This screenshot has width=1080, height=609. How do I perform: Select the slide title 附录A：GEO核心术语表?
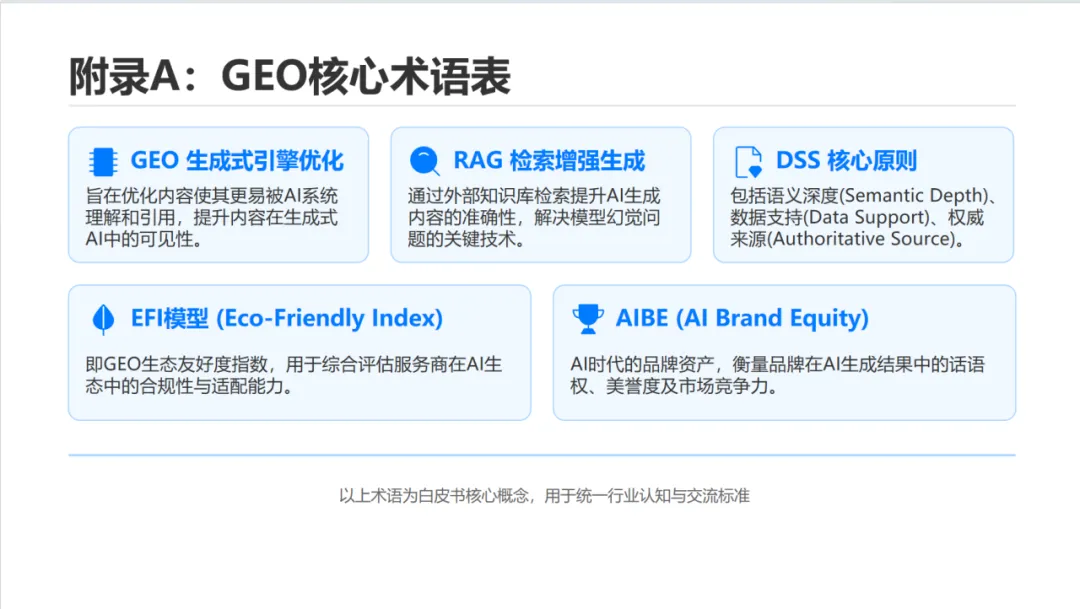click(x=290, y=77)
